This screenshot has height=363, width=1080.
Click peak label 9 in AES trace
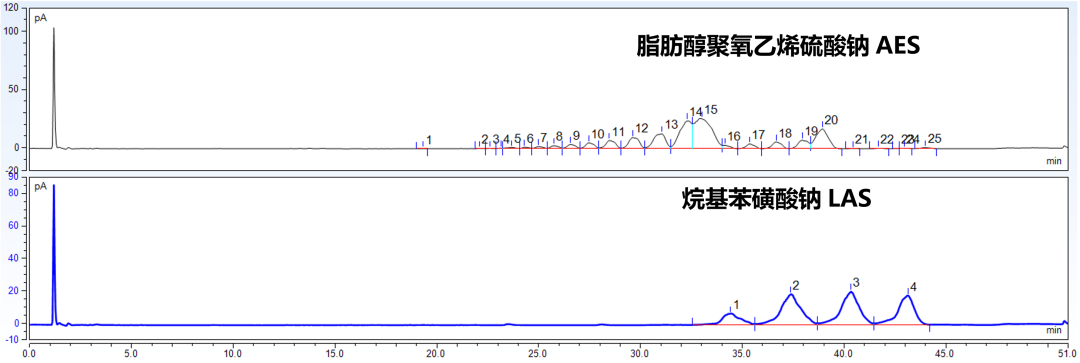pyautogui.click(x=577, y=135)
